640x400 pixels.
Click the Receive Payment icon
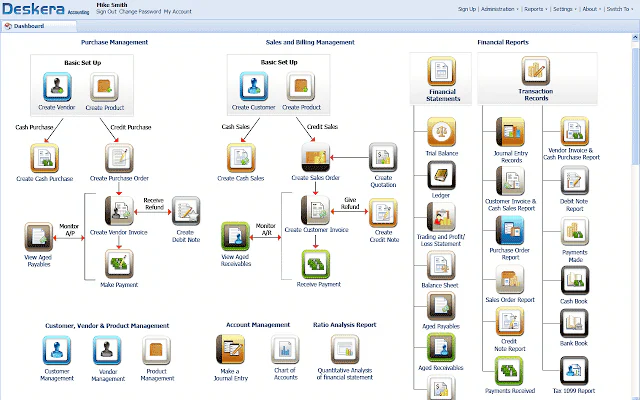point(316,264)
